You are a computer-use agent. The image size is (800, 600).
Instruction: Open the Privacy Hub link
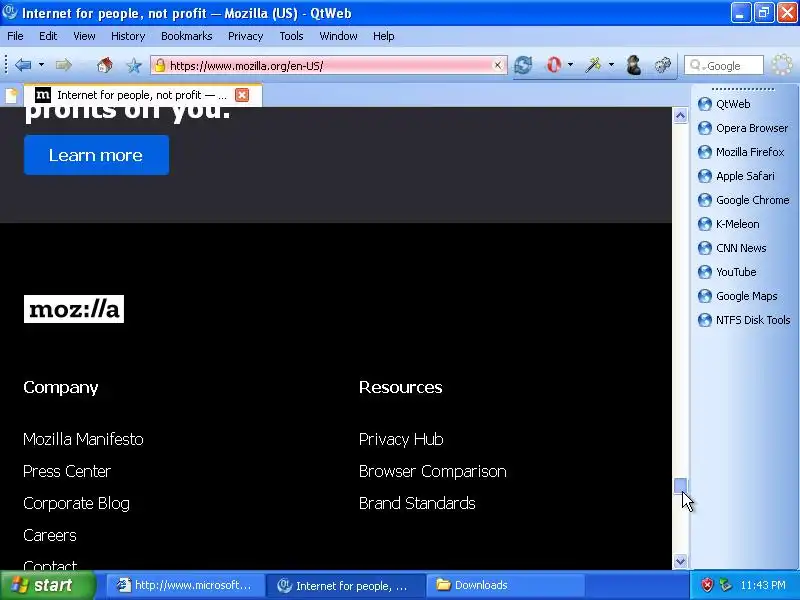[x=401, y=439]
